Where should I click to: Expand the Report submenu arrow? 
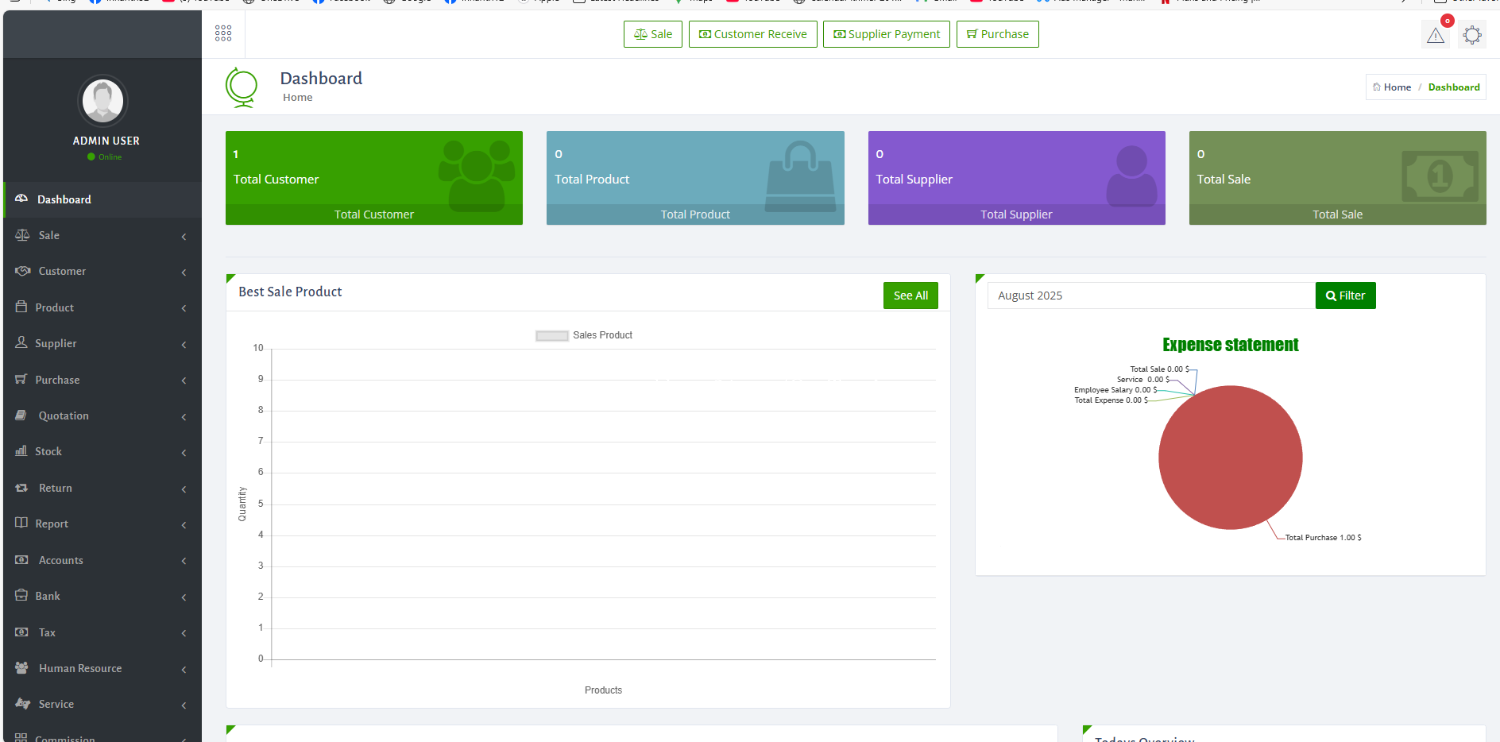(x=184, y=525)
